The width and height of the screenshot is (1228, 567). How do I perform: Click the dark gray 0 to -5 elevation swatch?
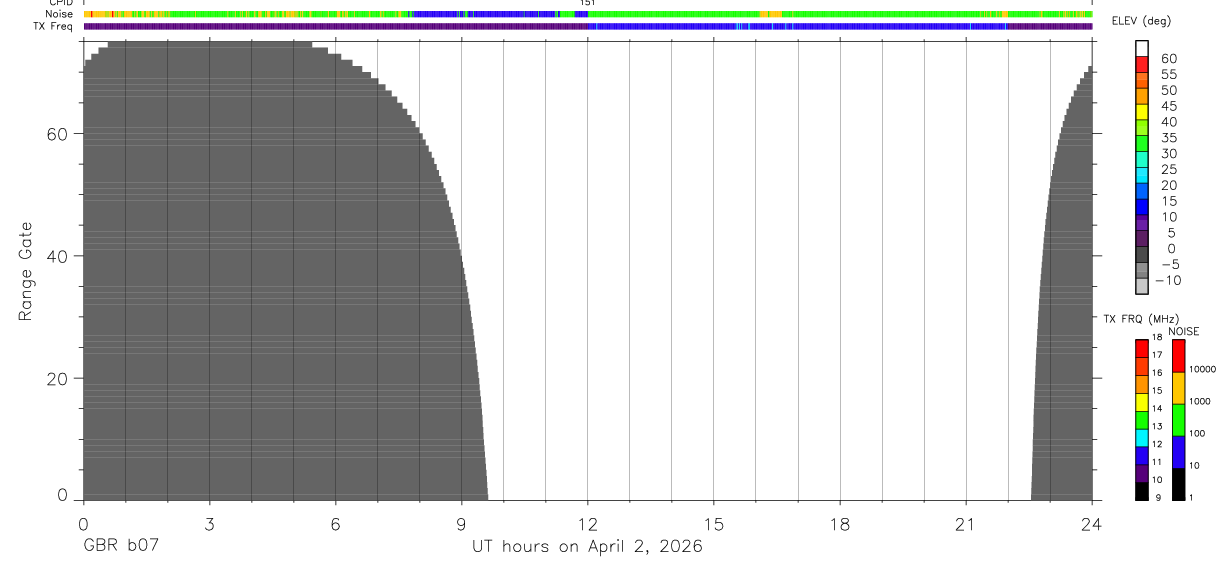[x=1142, y=255]
